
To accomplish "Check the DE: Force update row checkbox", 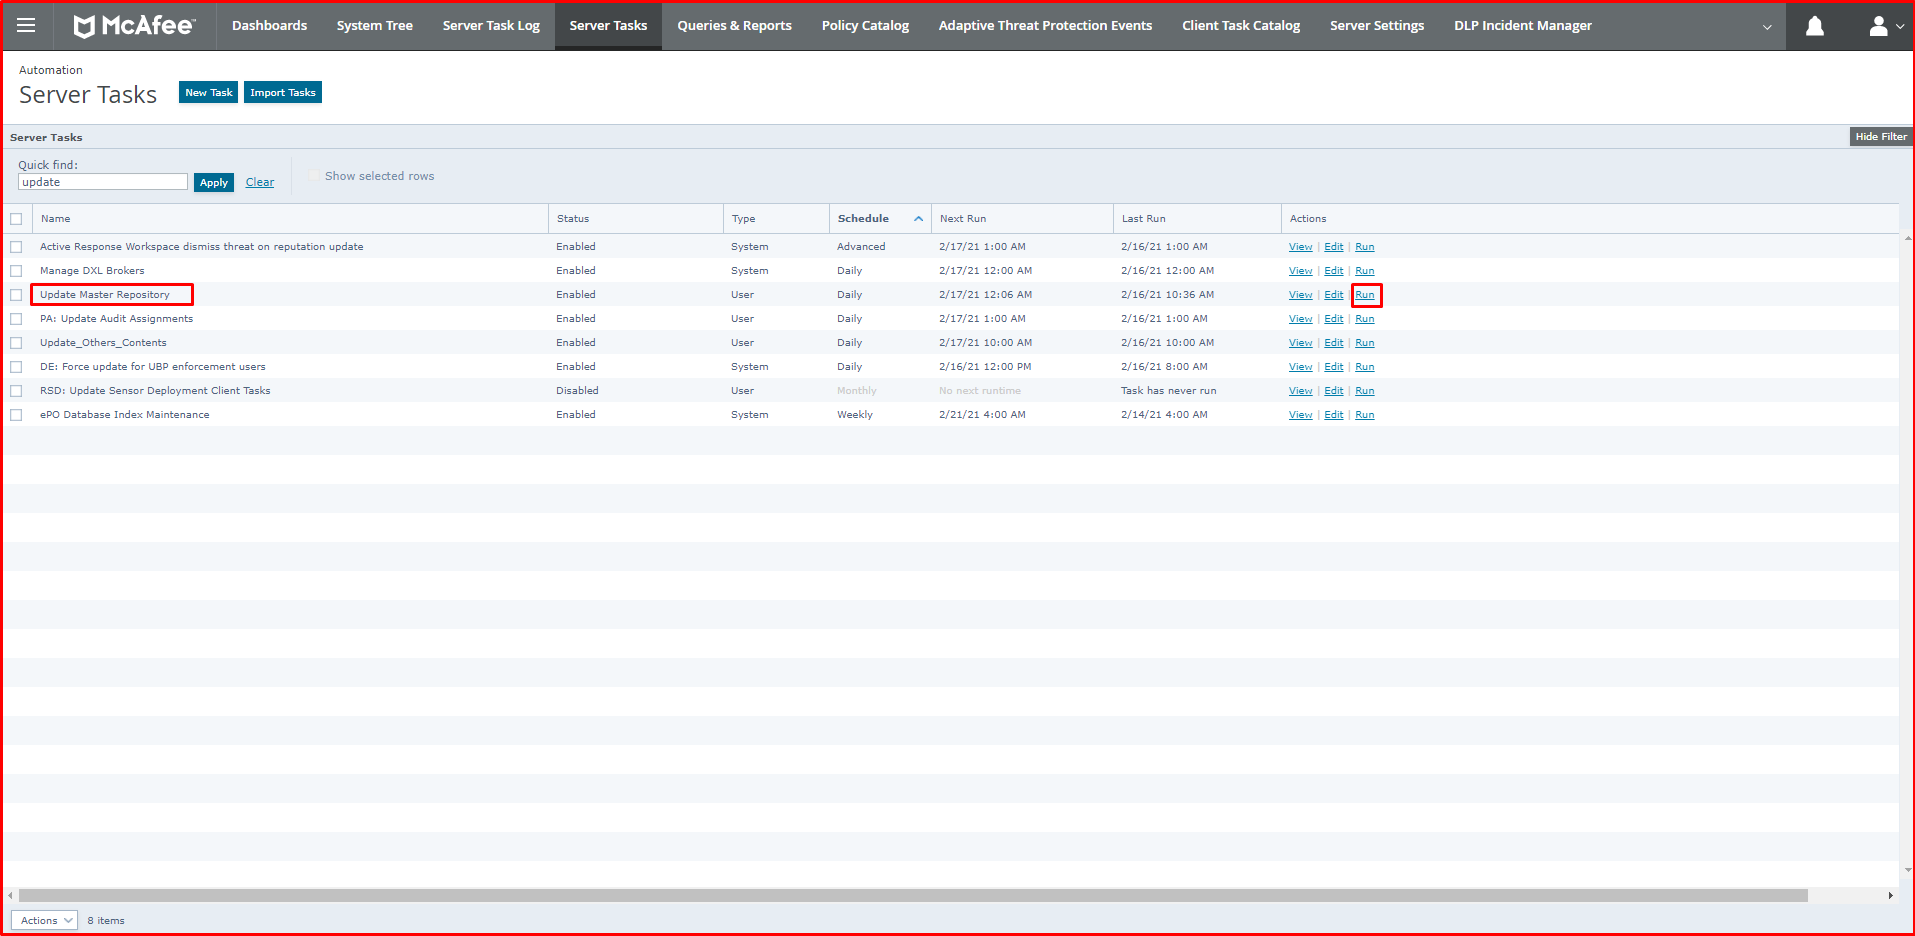I will pyautogui.click(x=16, y=367).
